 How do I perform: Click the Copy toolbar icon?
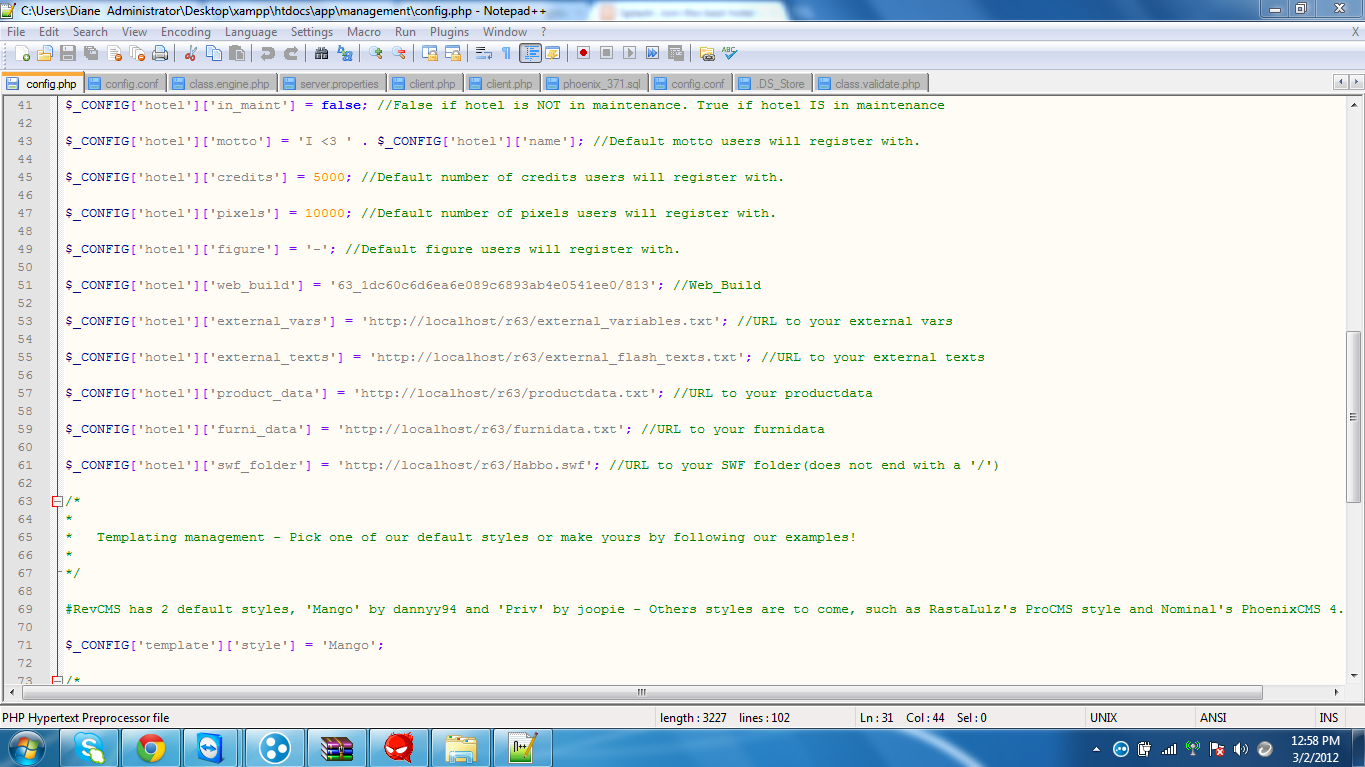click(214, 53)
